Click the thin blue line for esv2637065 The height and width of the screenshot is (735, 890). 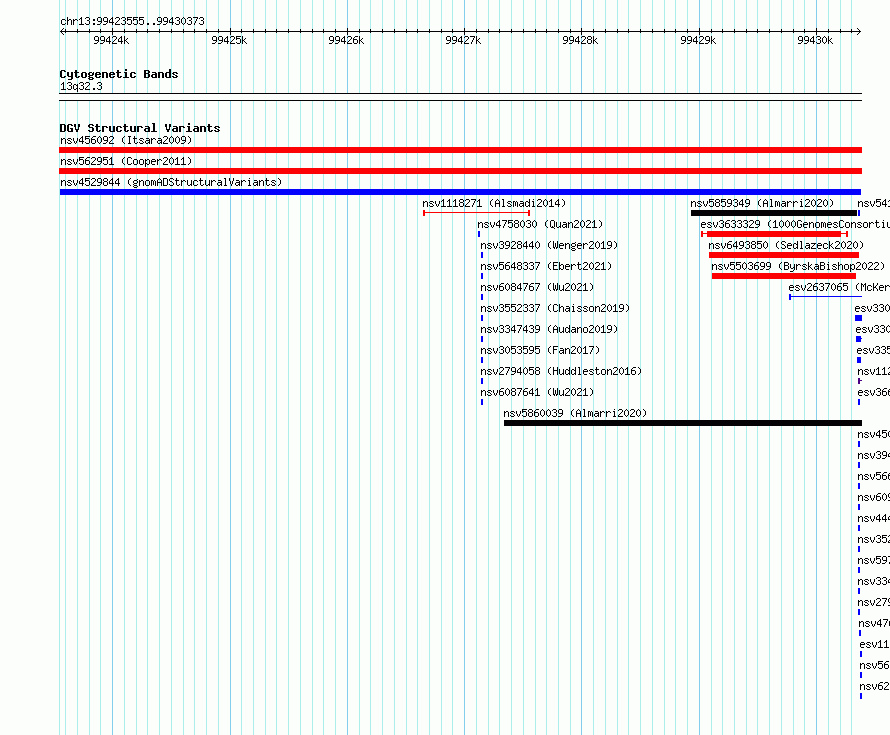pyautogui.click(x=825, y=297)
